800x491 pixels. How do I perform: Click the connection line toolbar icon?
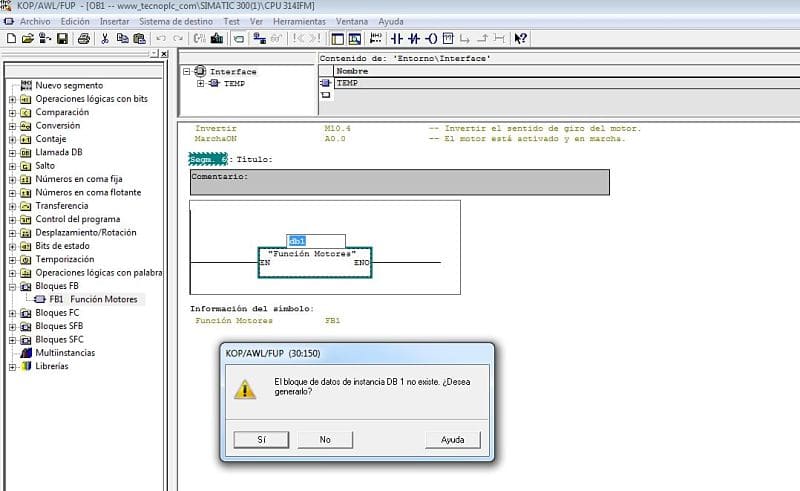[499, 38]
